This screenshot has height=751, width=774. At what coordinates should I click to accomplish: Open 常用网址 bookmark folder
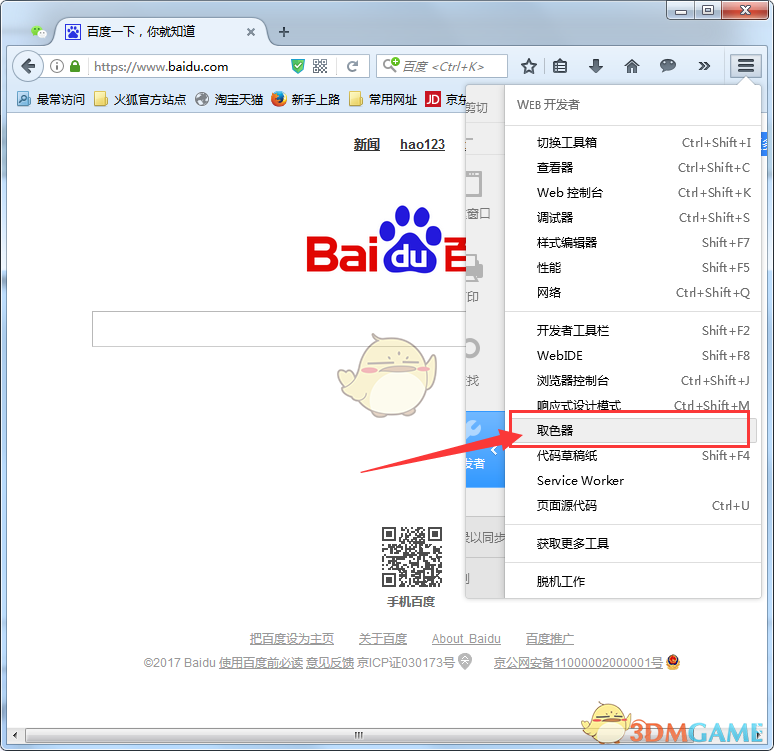click(x=383, y=99)
